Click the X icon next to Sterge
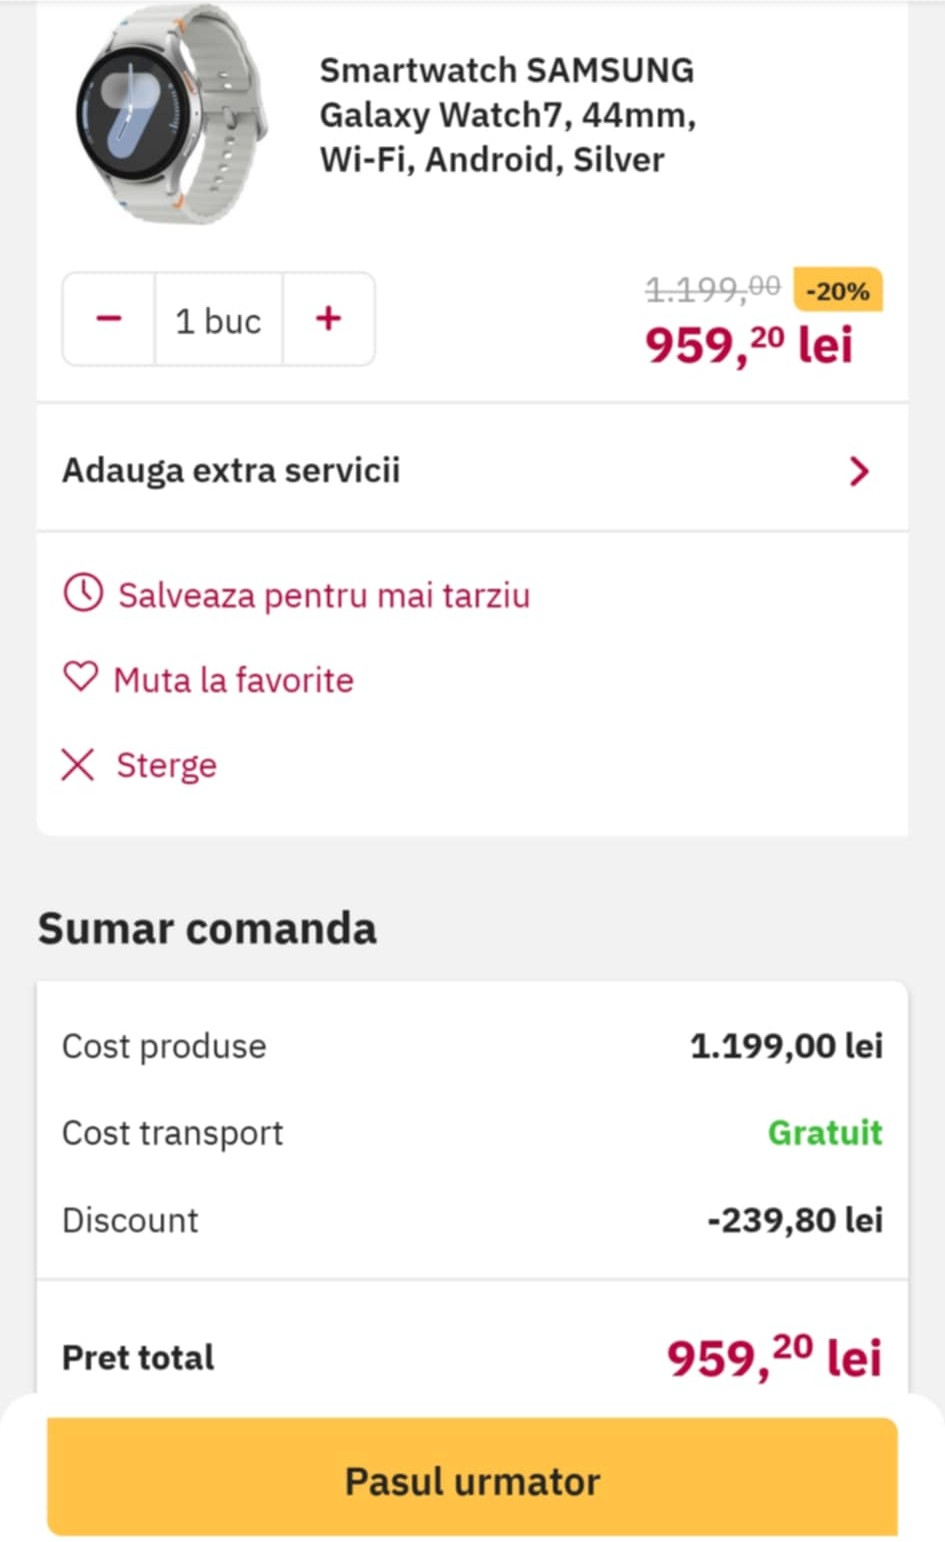The image size is (945, 1542). [78, 765]
